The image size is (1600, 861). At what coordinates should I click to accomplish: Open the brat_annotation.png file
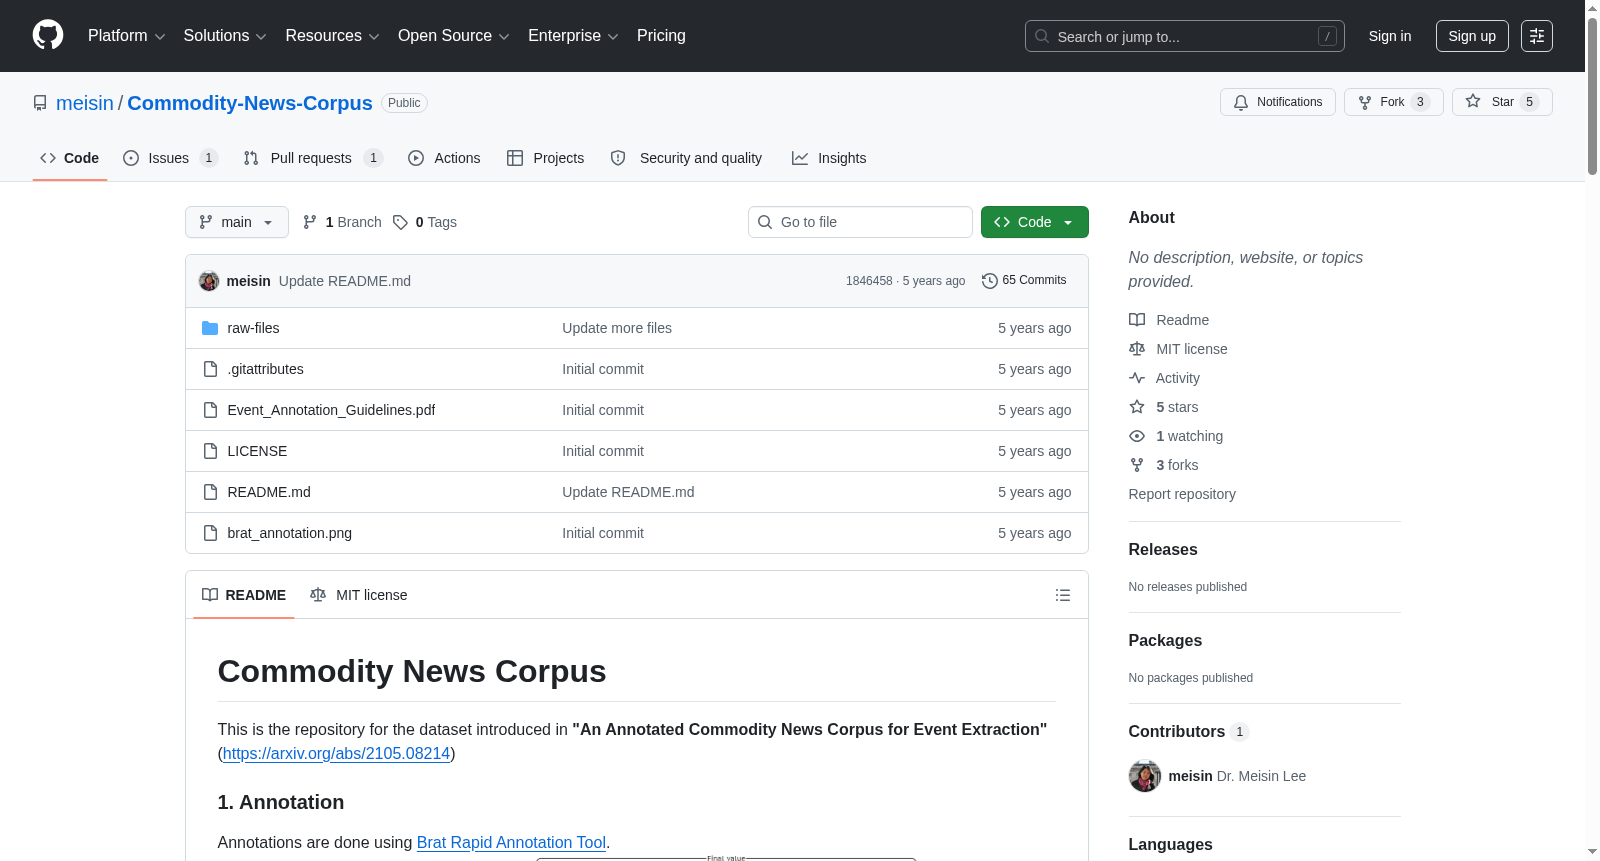(289, 533)
